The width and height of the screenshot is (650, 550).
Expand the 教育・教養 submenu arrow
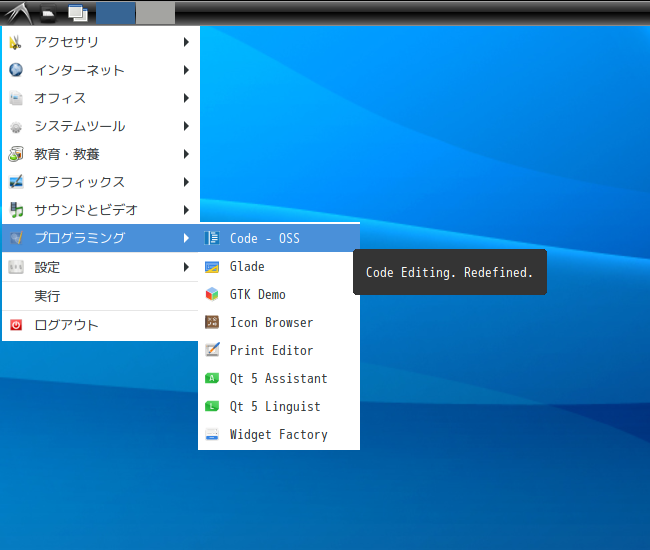tap(186, 154)
